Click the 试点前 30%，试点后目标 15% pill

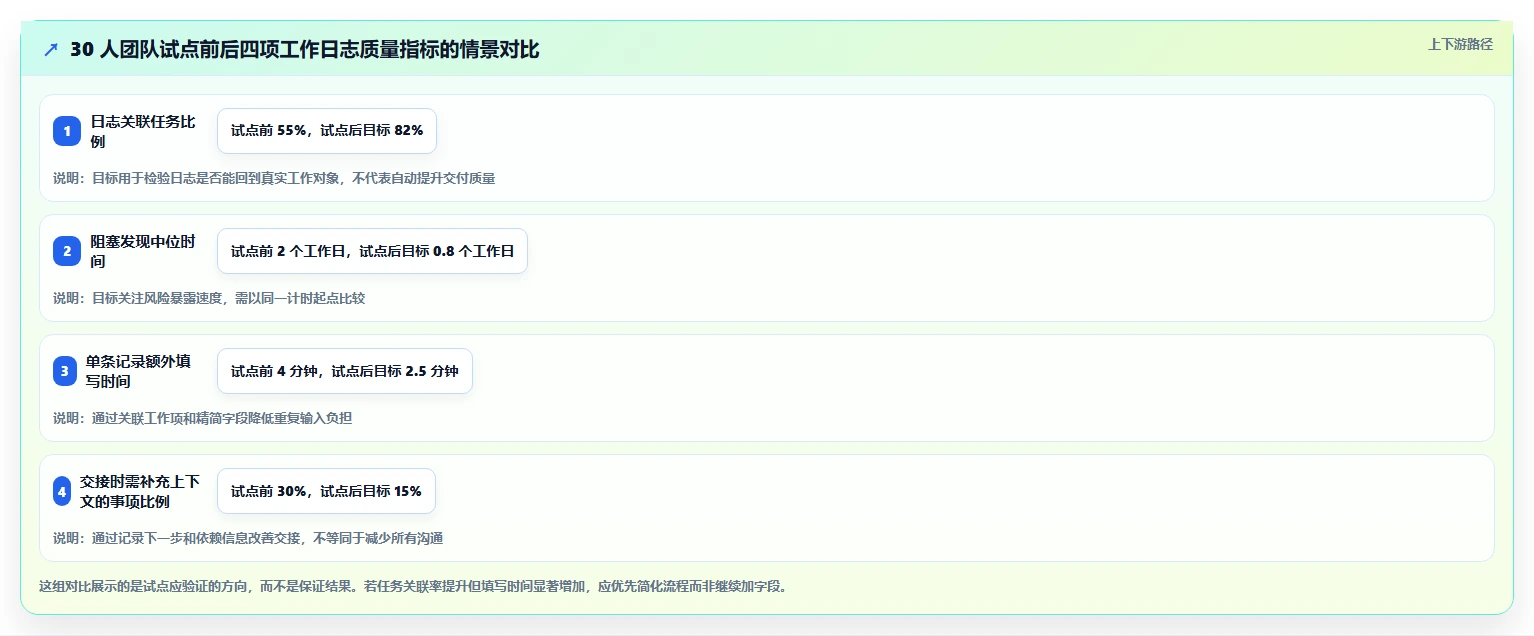tap(326, 491)
